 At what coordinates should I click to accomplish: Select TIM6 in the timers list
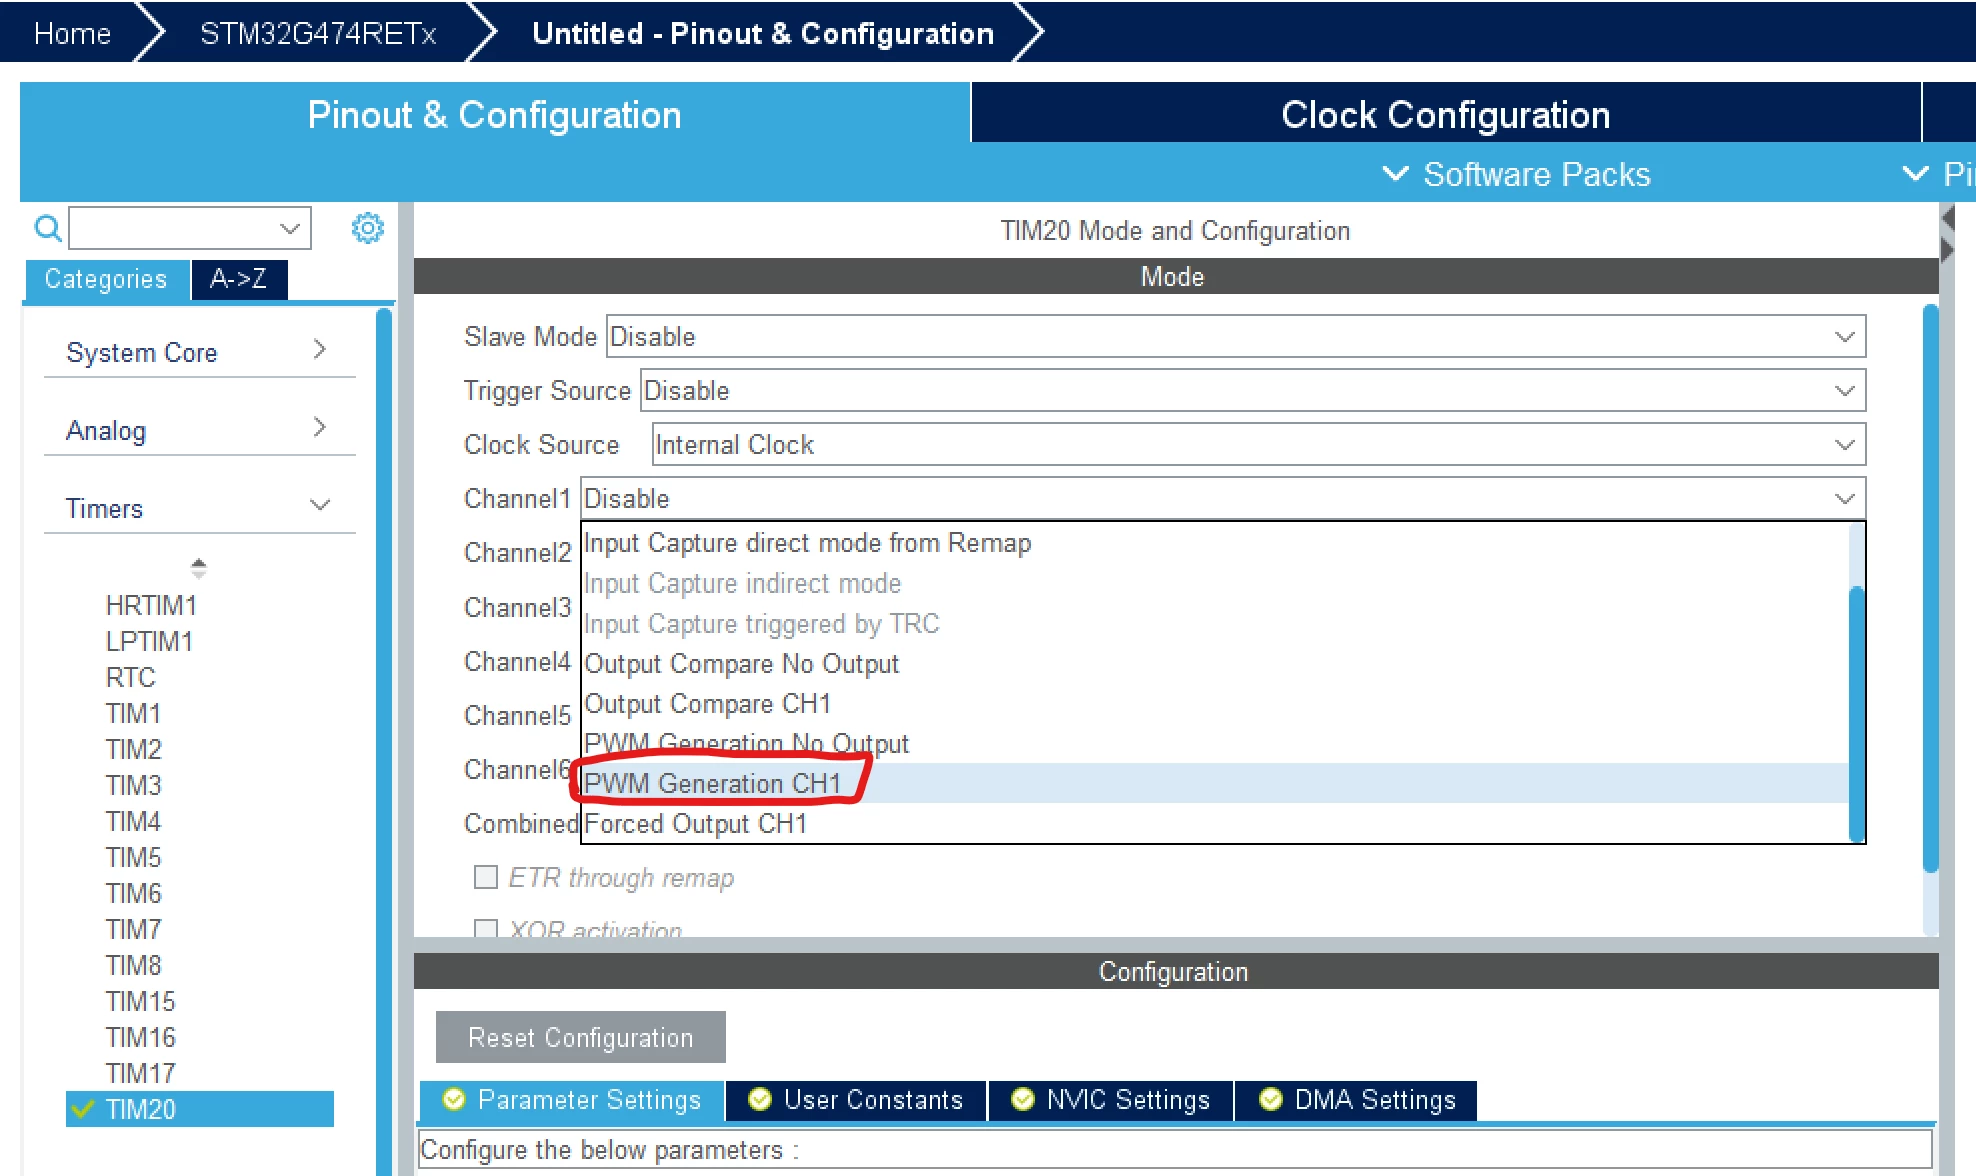[x=133, y=893]
